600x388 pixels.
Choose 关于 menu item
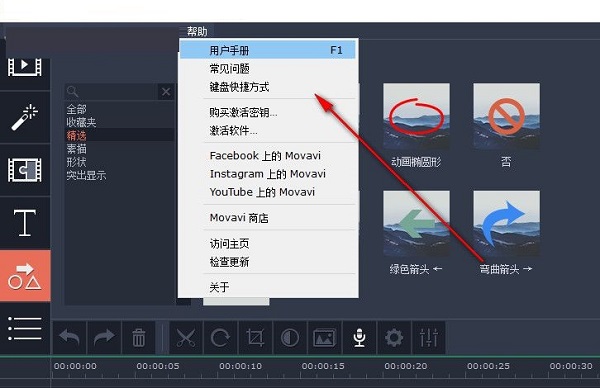coord(268,287)
